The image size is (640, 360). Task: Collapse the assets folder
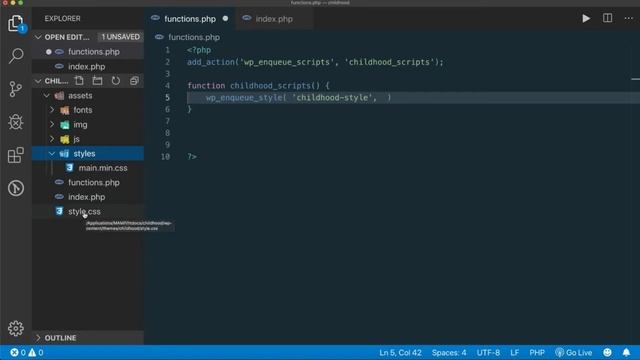tap(47, 96)
